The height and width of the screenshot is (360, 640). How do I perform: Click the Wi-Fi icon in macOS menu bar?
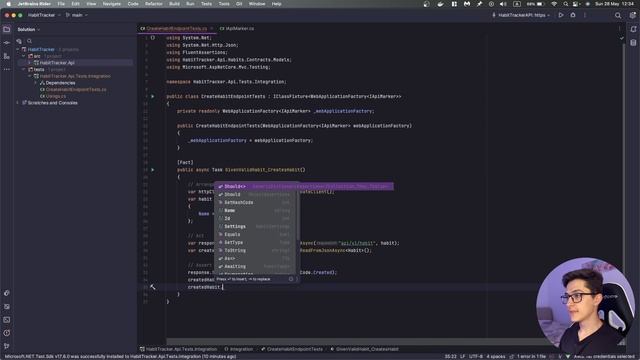click(554, 4)
